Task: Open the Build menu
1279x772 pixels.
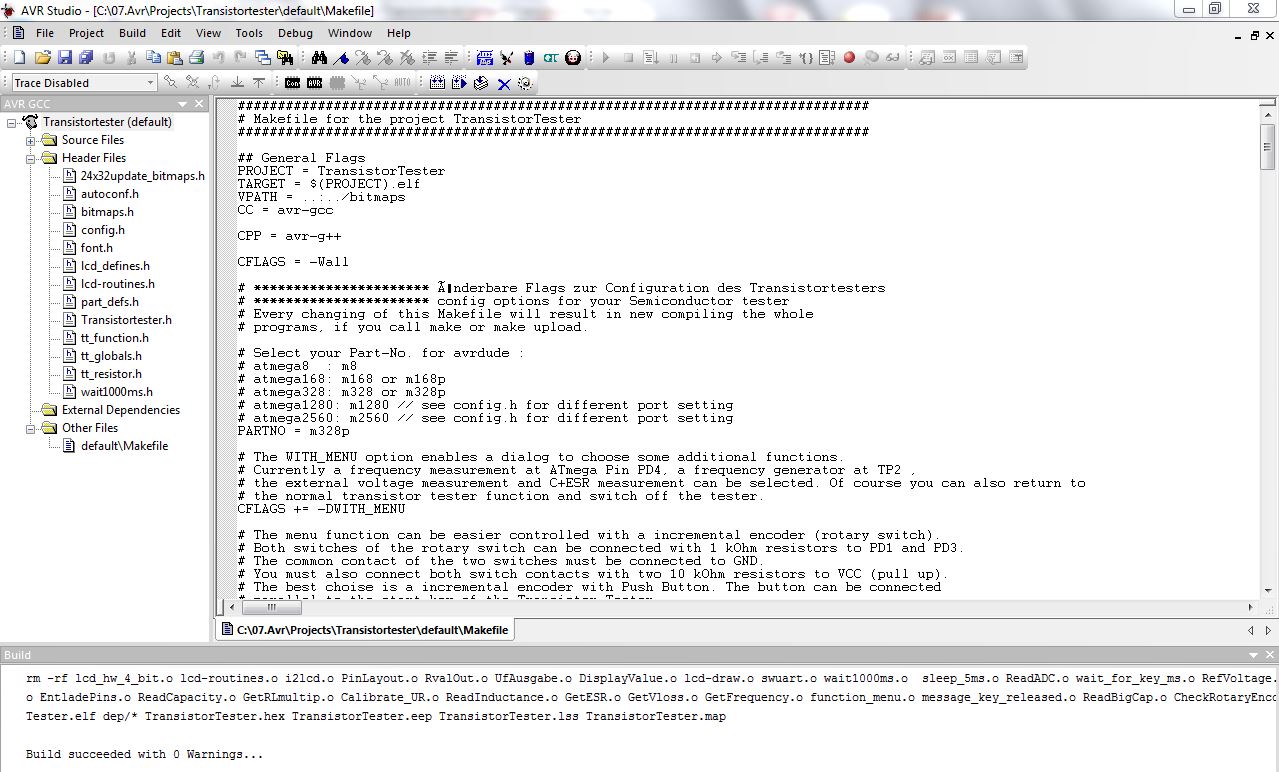Action: pos(132,33)
